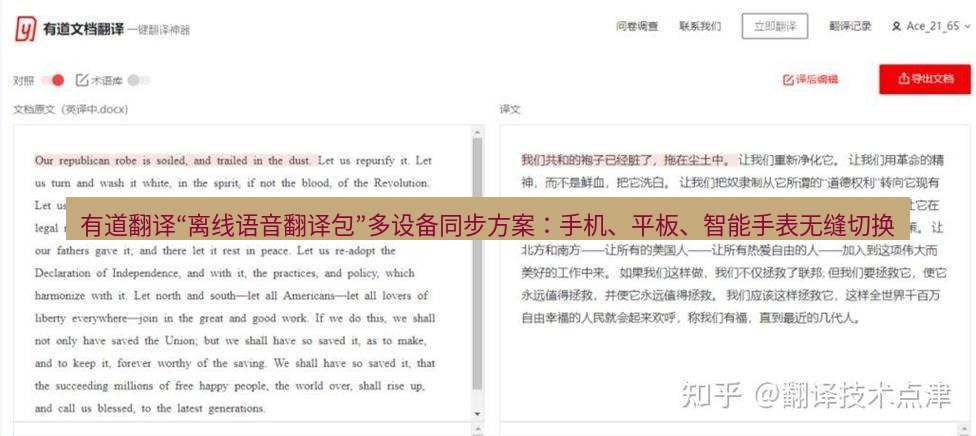Click the line starting "harmonize with it"

click(x=232, y=296)
